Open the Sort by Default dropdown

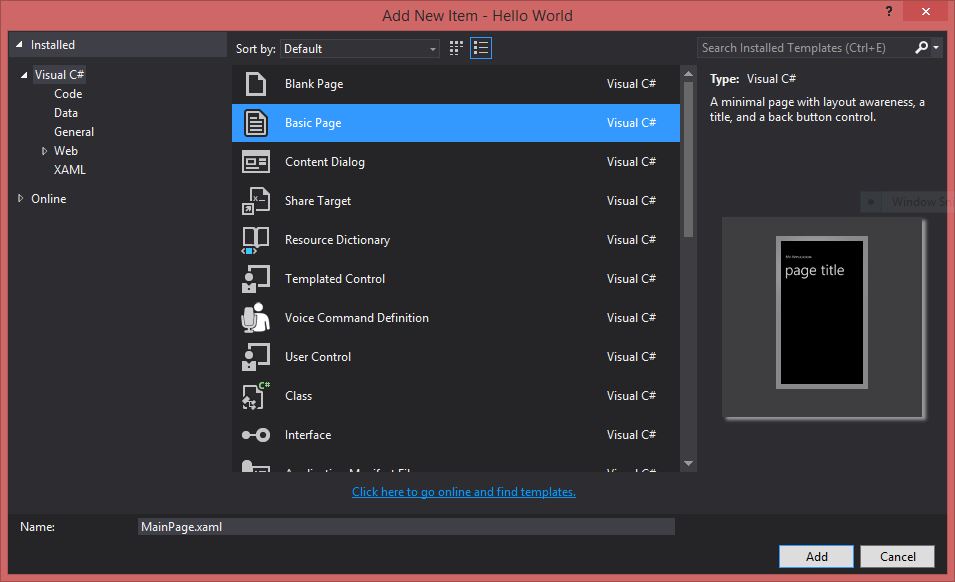[360, 48]
